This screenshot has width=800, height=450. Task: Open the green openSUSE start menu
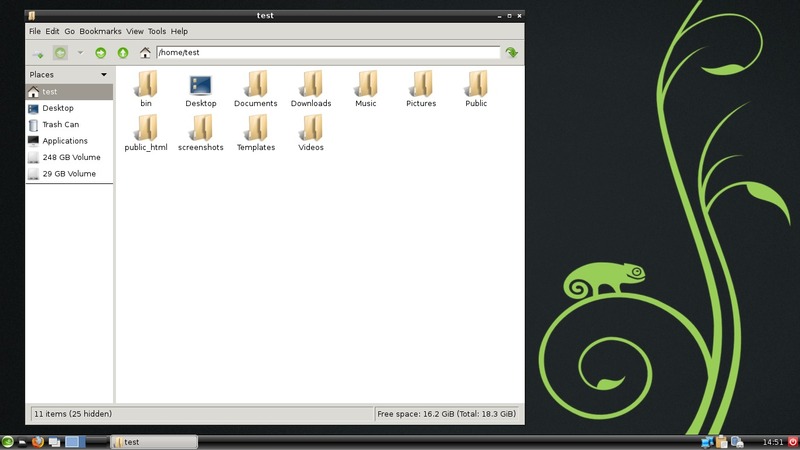(7, 442)
